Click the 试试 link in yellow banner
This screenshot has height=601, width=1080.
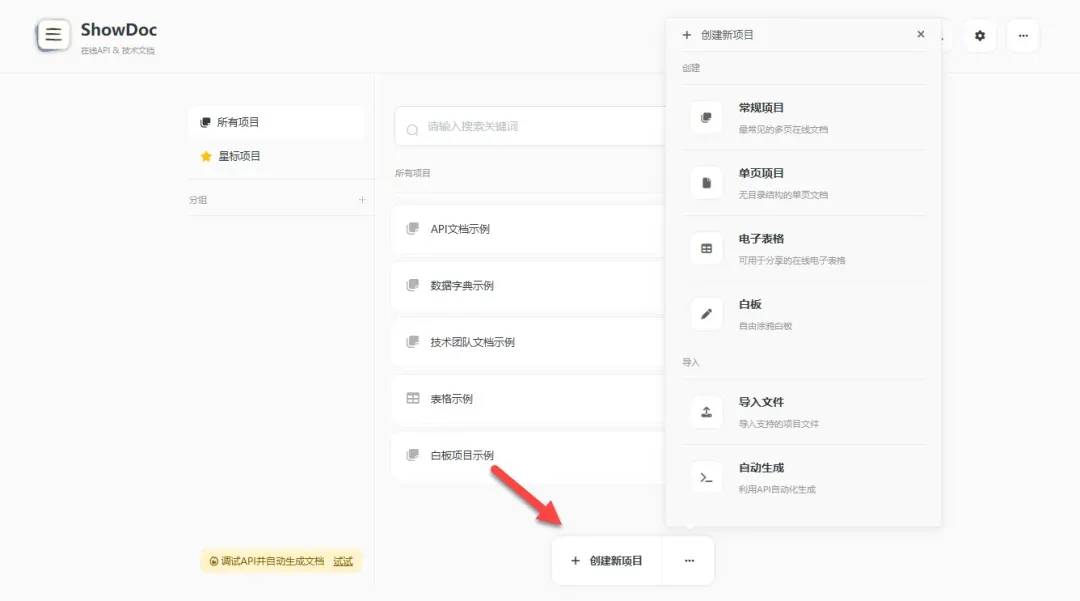coord(343,561)
